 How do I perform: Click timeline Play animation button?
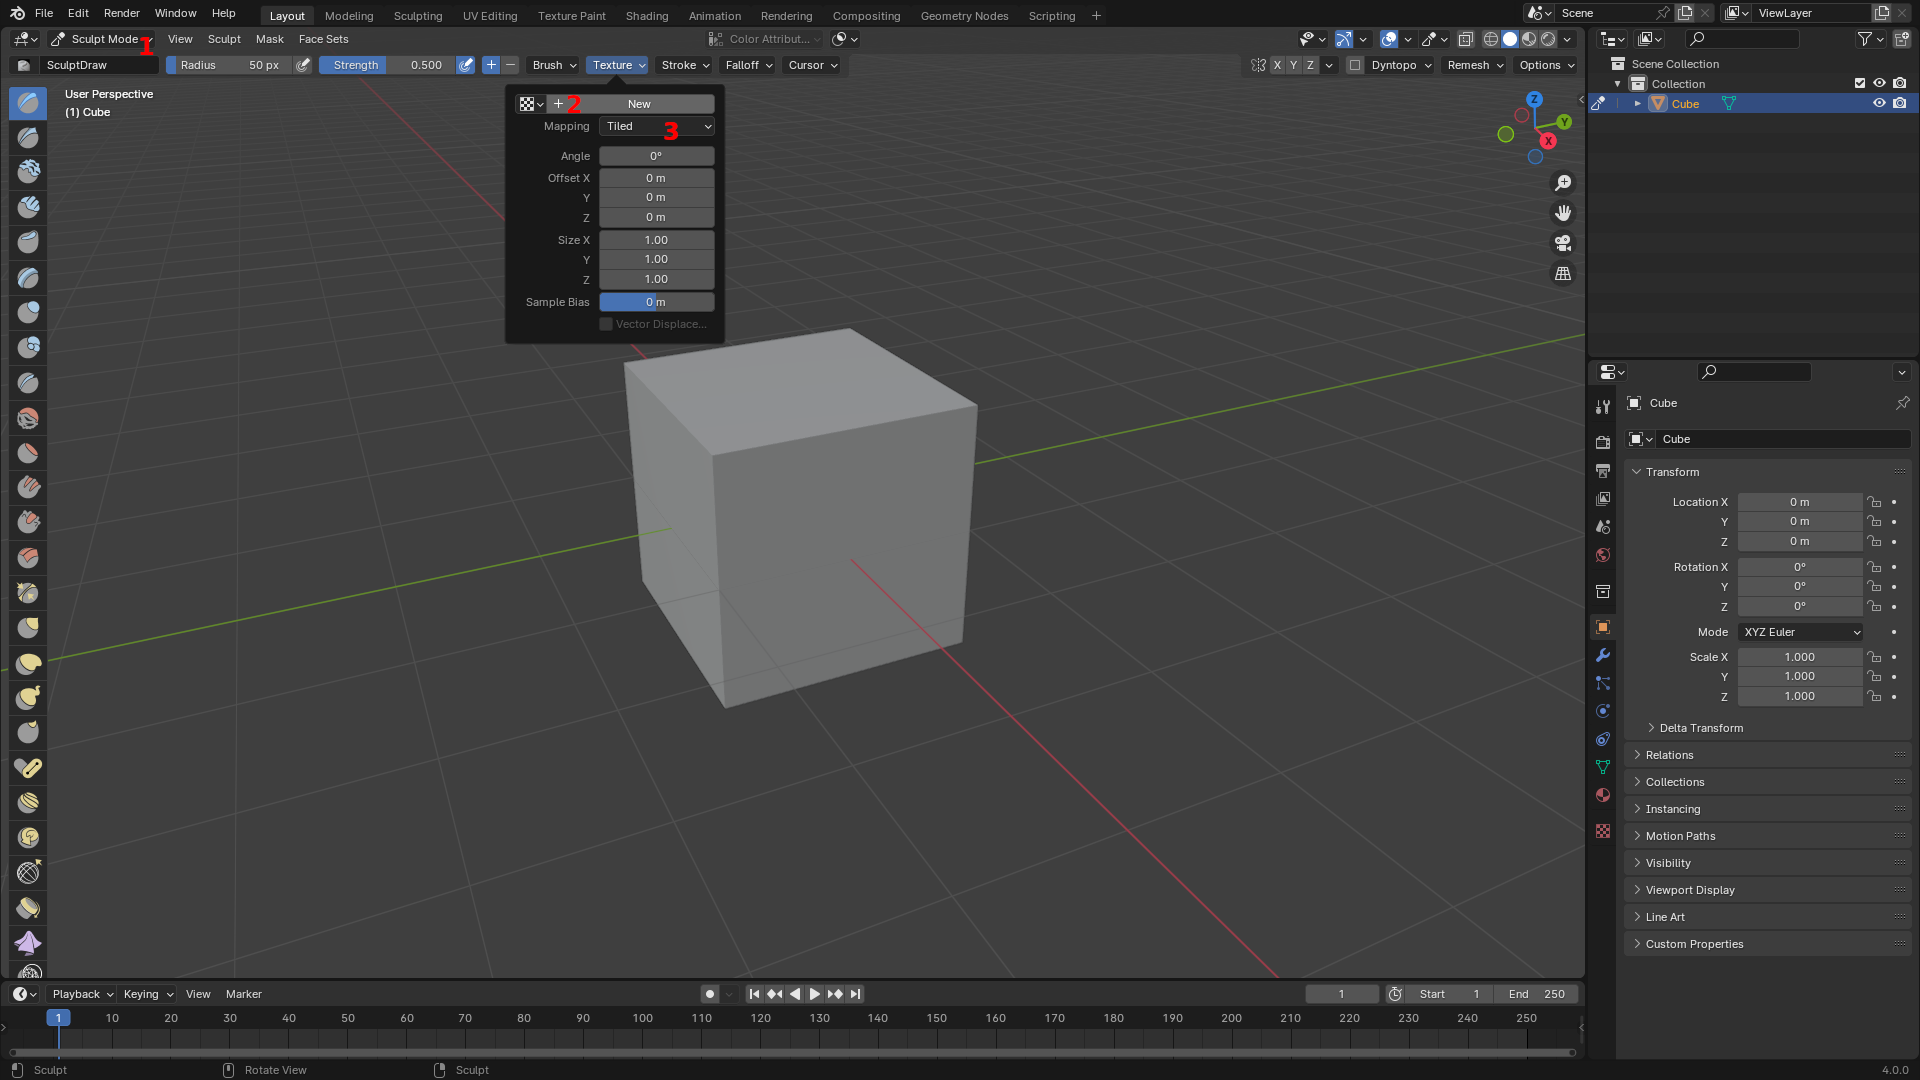pos(815,994)
